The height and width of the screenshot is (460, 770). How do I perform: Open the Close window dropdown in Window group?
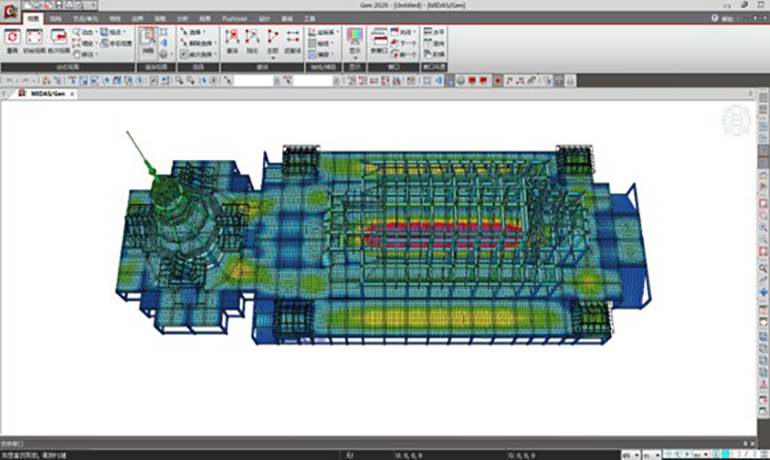tap(403, 32)
